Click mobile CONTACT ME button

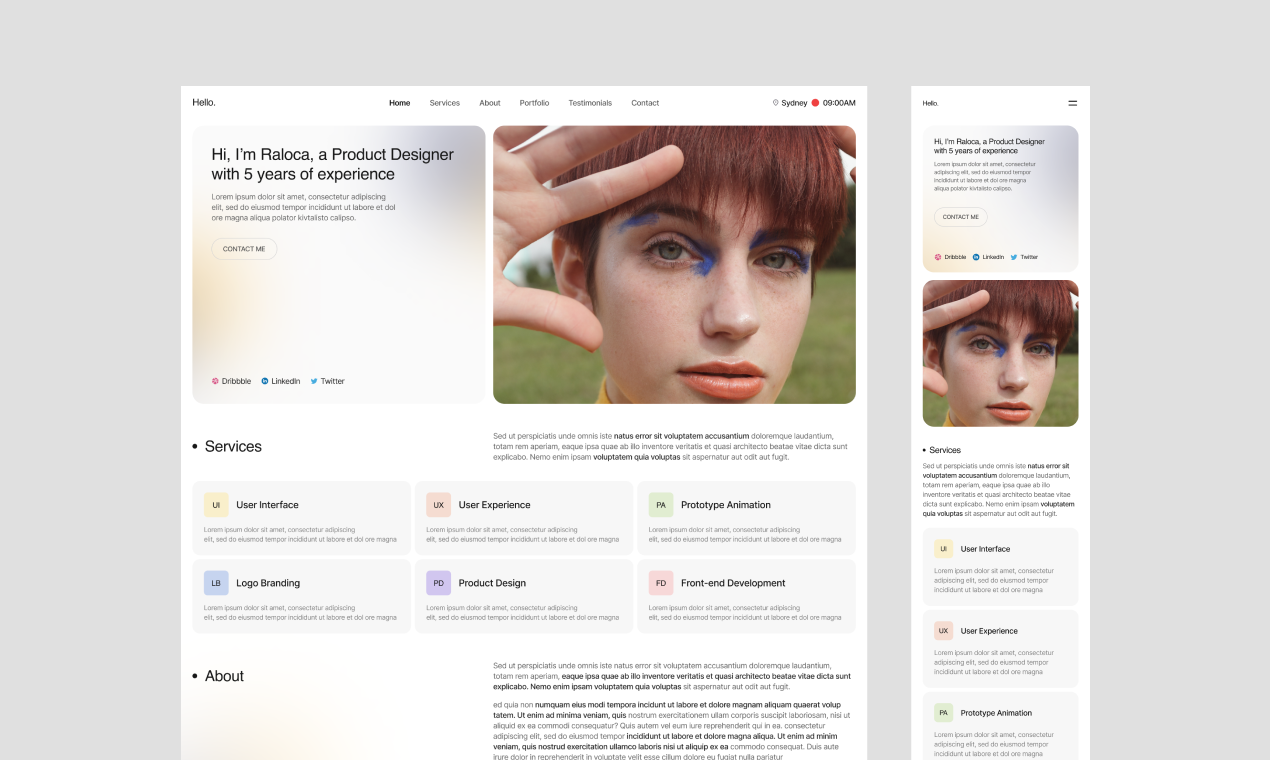click(x=960, y=217)
